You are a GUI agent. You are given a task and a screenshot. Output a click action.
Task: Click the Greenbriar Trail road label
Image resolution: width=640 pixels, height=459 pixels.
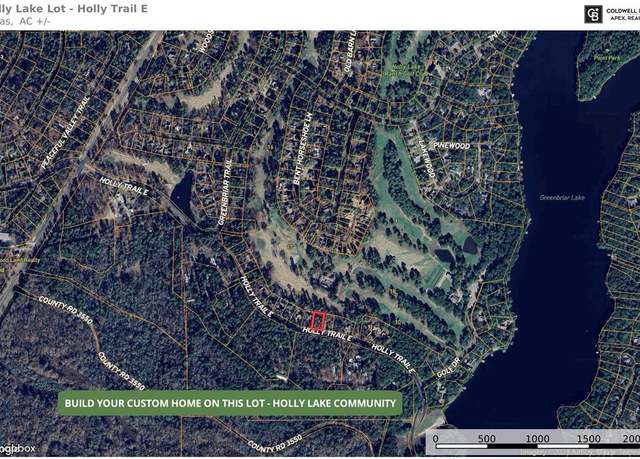225,192
